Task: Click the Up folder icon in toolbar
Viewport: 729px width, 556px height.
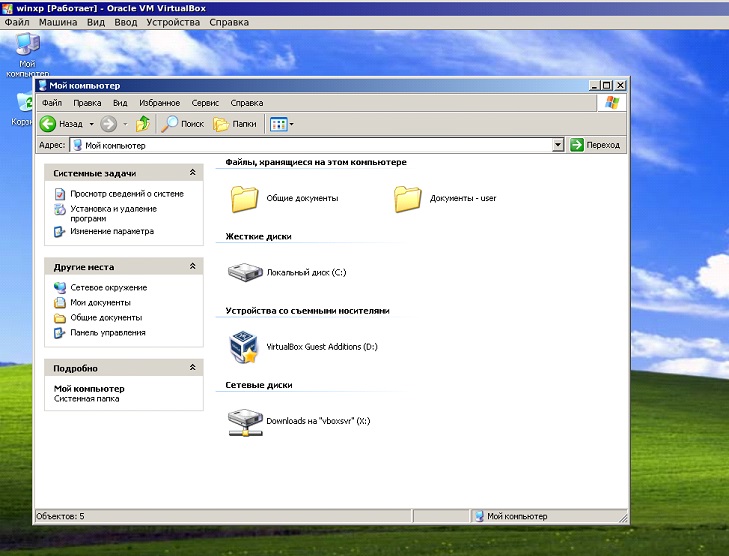Action: [x=143, y=124]
